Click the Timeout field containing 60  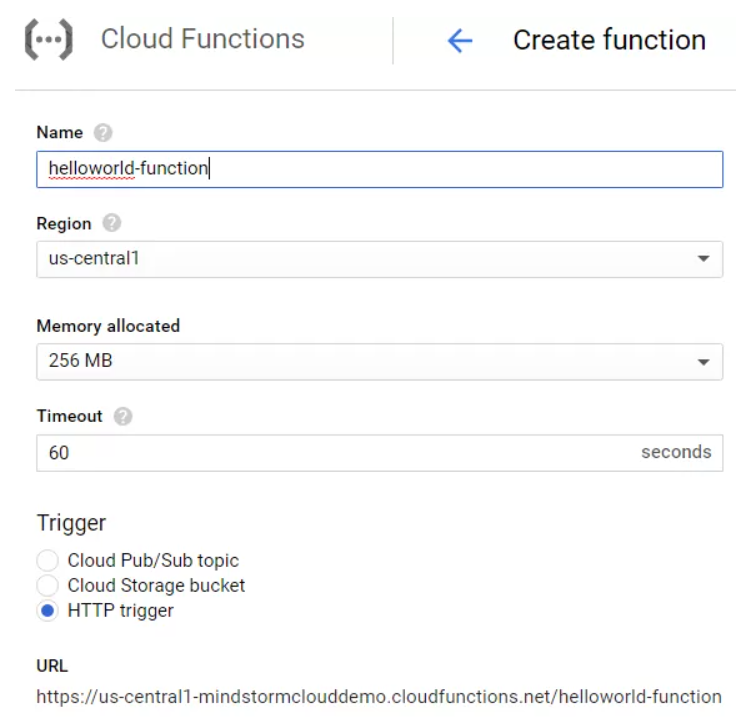pyautogui.click(x=379, y=453)
